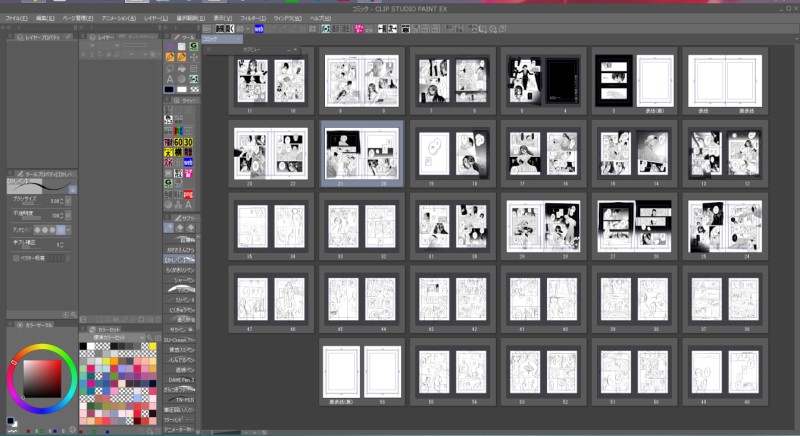800x436 pixels.
Task: Open the 編集(E) menu
Action: pos(45,18)
